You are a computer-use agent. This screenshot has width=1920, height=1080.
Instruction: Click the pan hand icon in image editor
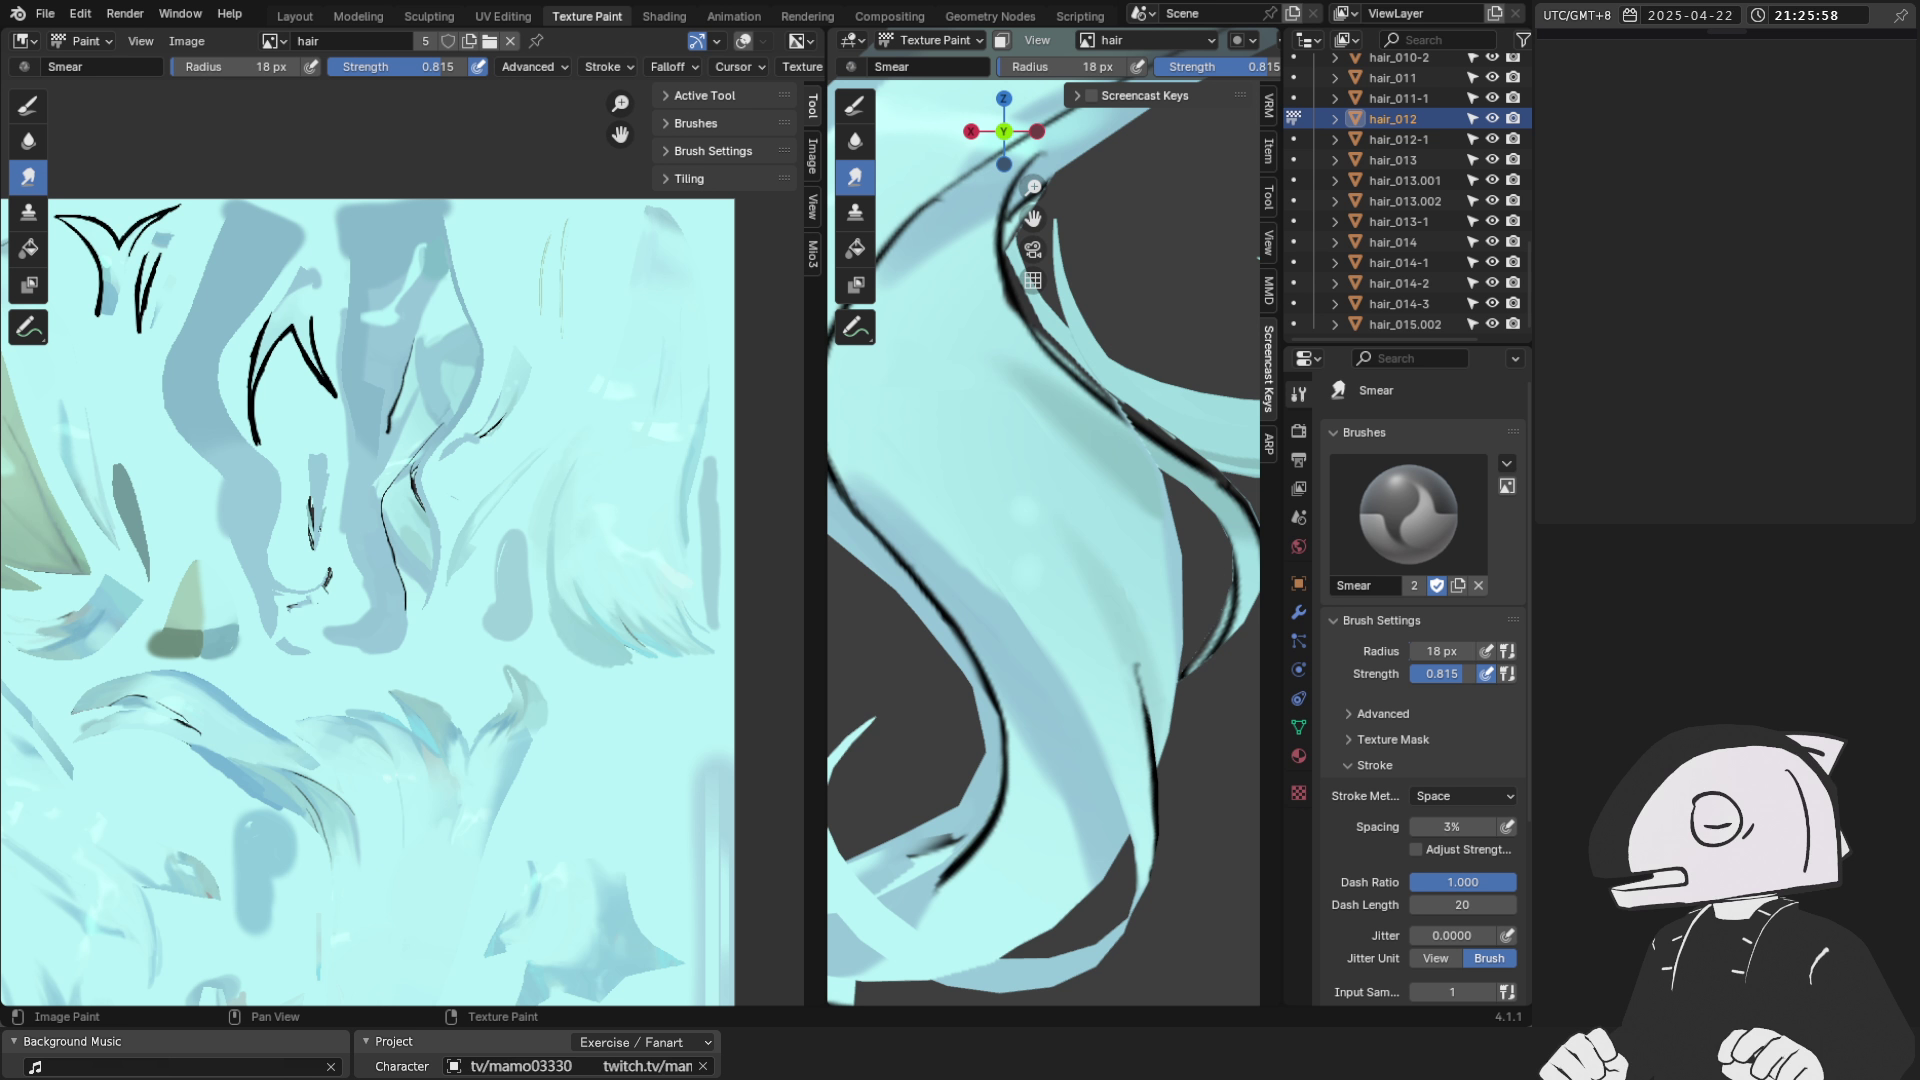621,134
